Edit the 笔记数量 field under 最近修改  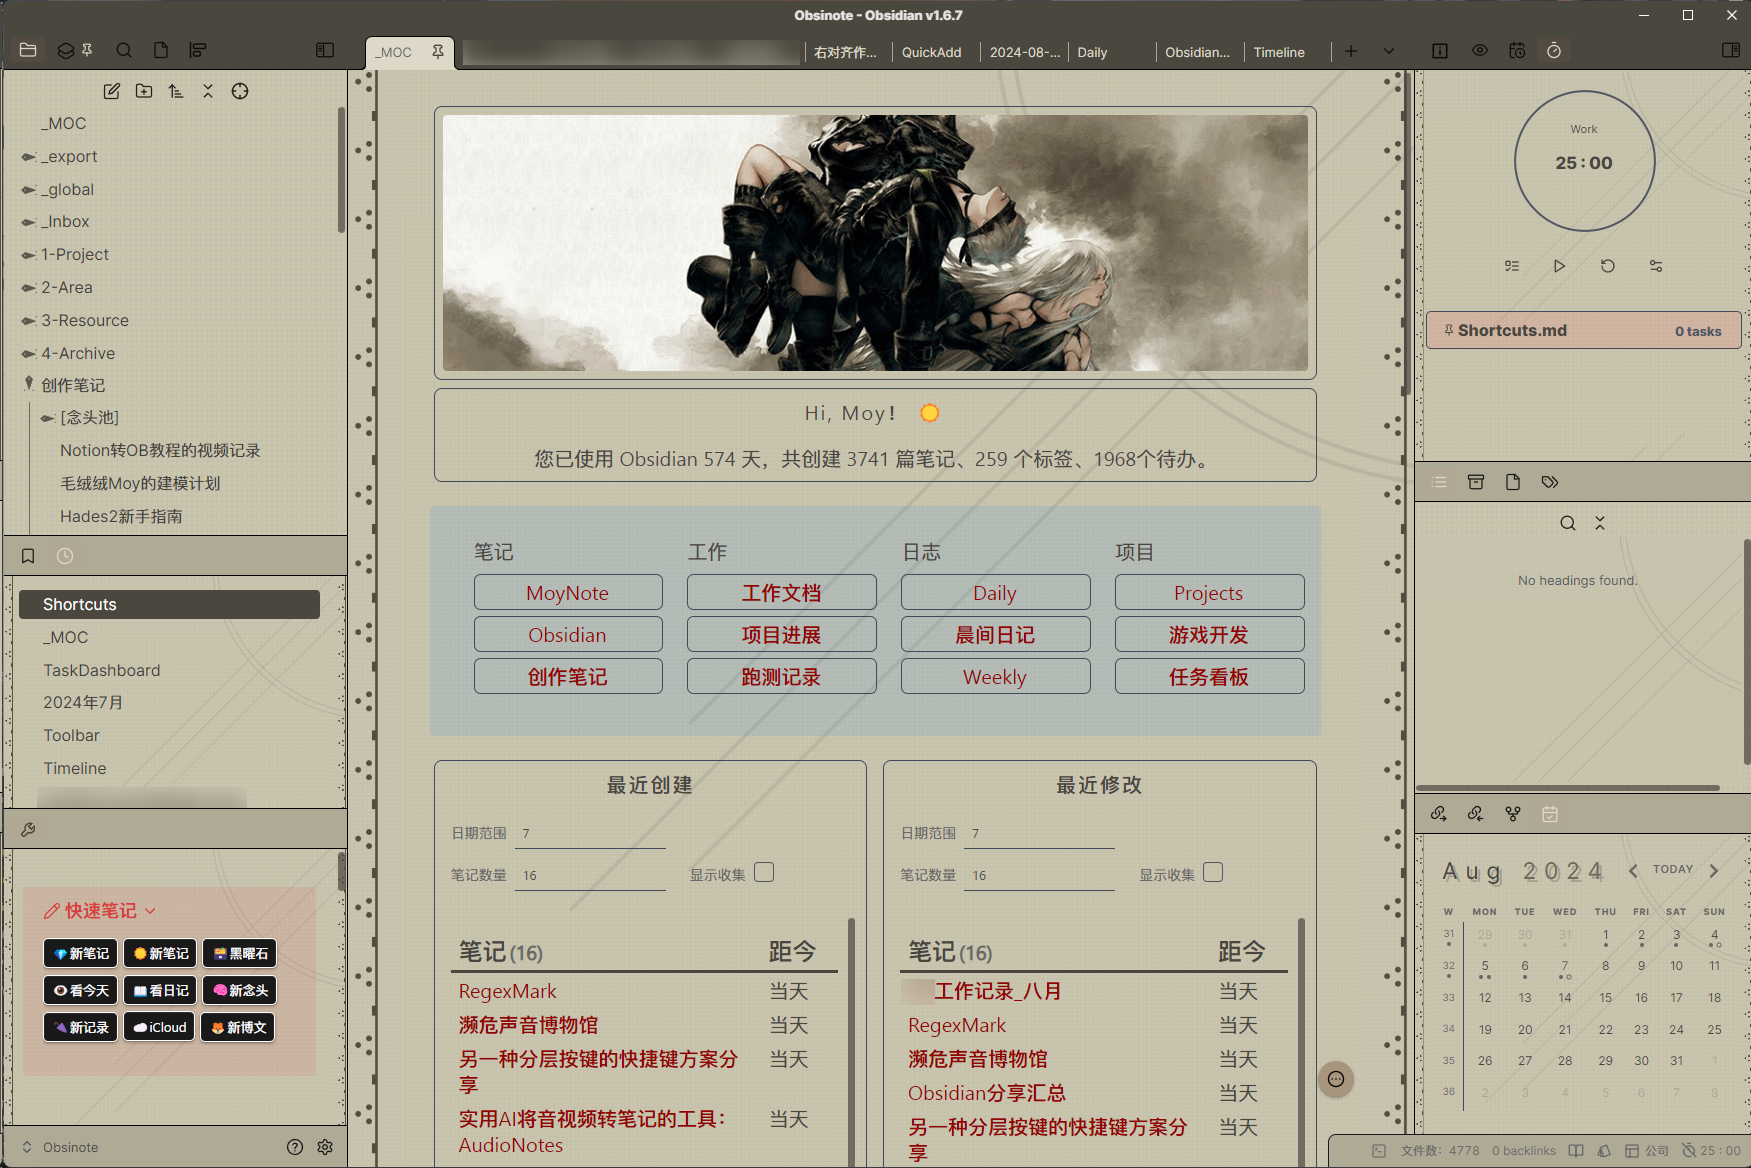[x=1040, y=875]
